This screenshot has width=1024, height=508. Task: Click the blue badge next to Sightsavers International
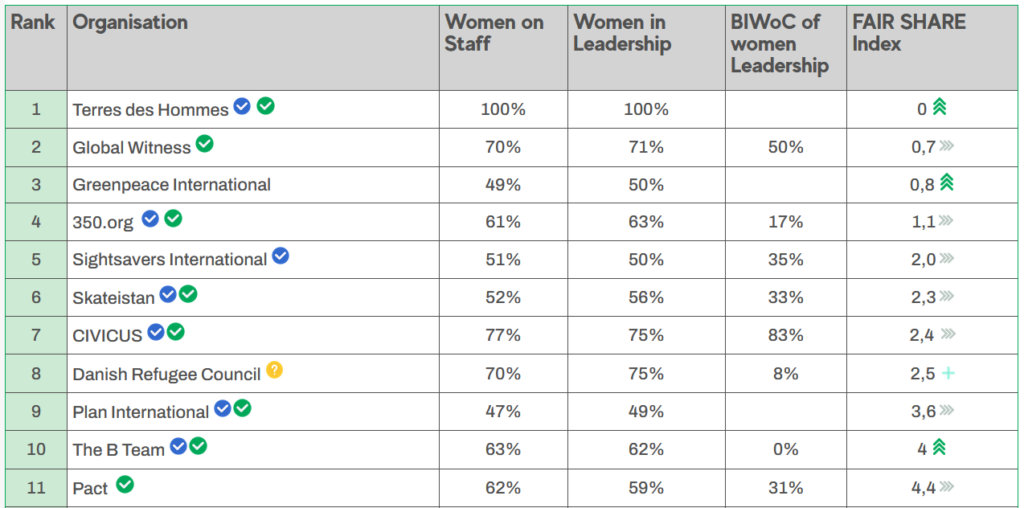[281, 256]
